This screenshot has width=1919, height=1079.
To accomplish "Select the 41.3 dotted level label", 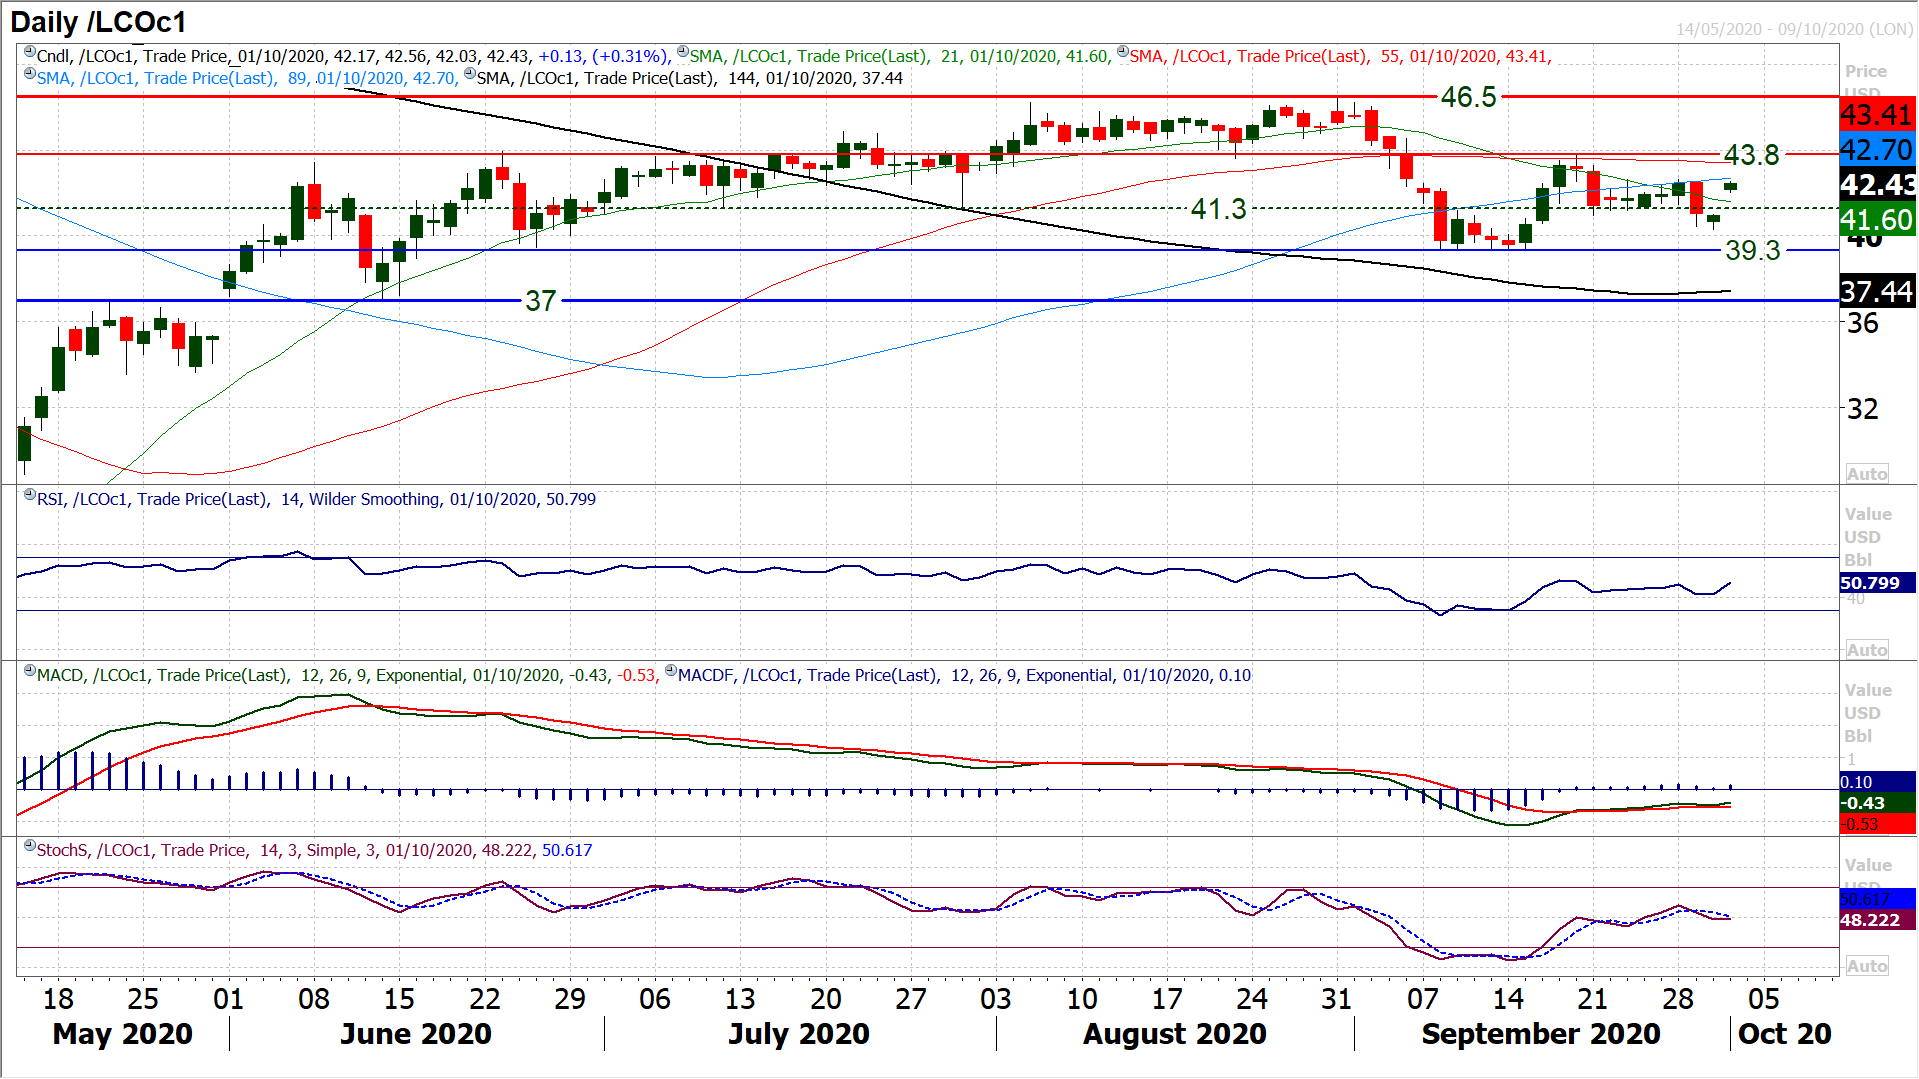I will 1218,209.
